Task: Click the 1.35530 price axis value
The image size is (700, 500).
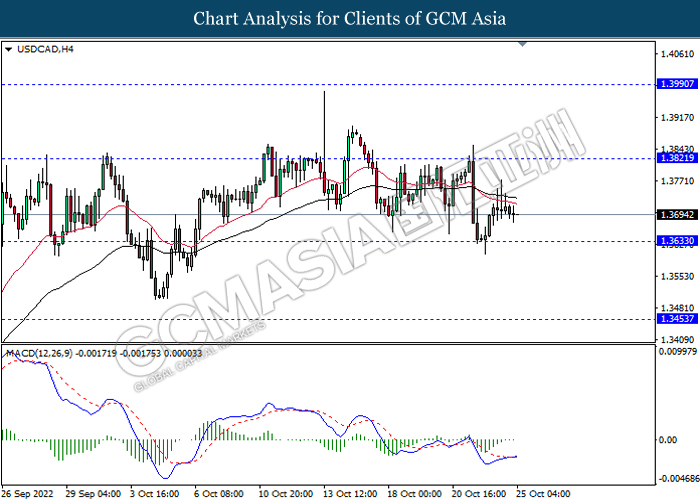Action: [677, 276]
